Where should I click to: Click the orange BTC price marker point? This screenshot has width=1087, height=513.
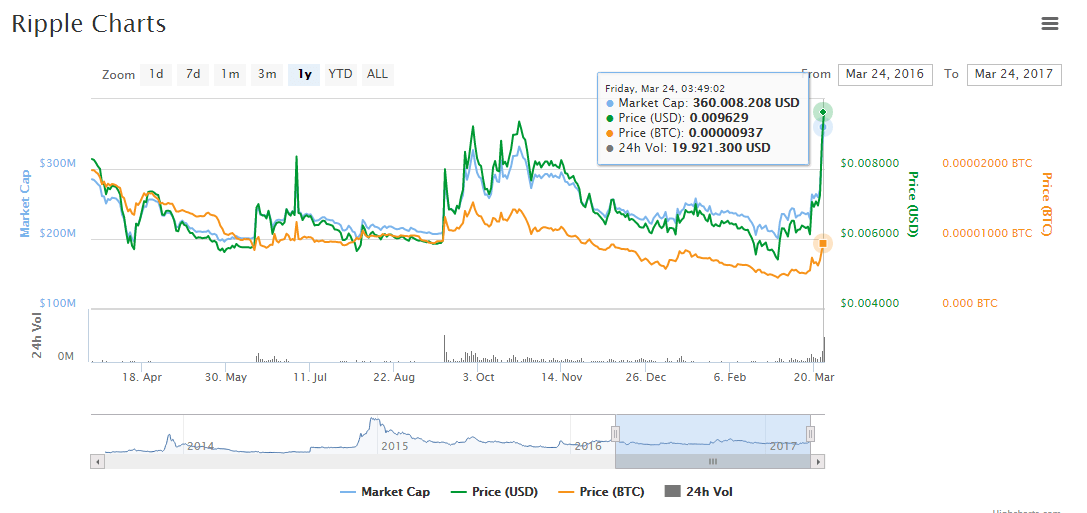coord(823,243)
